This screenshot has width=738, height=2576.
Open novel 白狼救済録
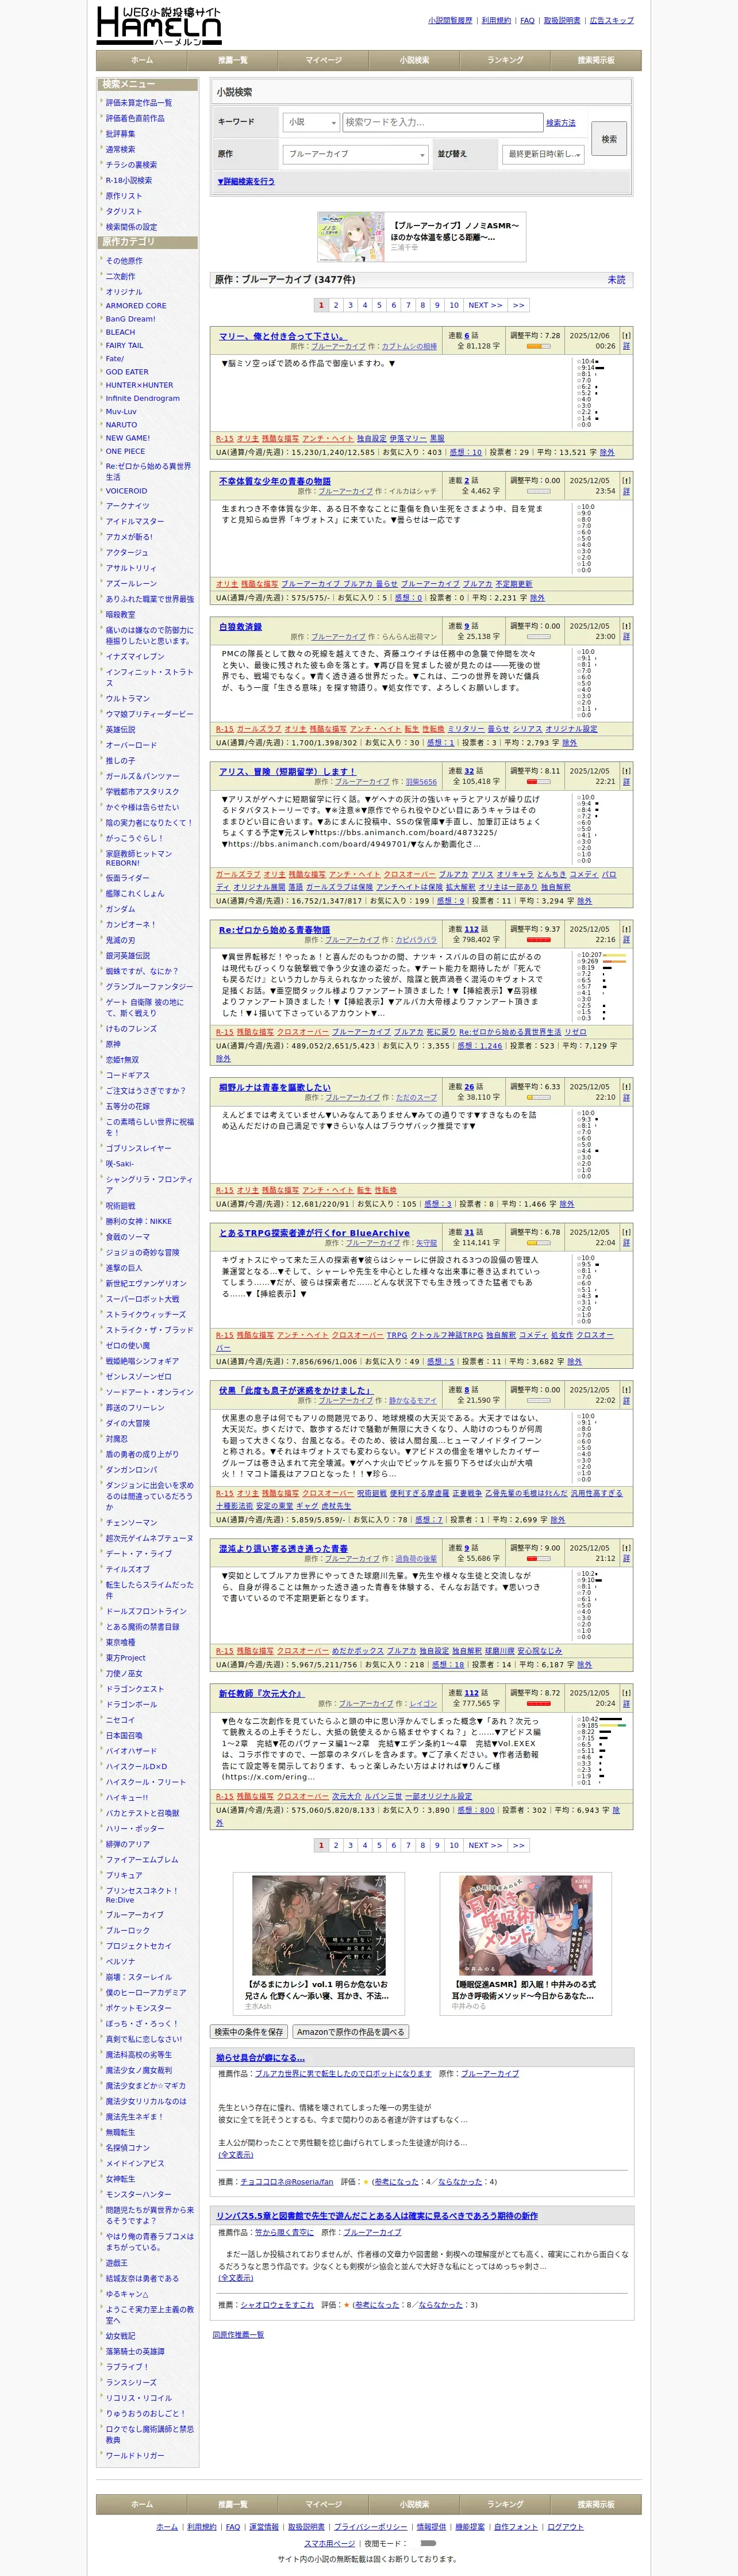tap(240, 626)
